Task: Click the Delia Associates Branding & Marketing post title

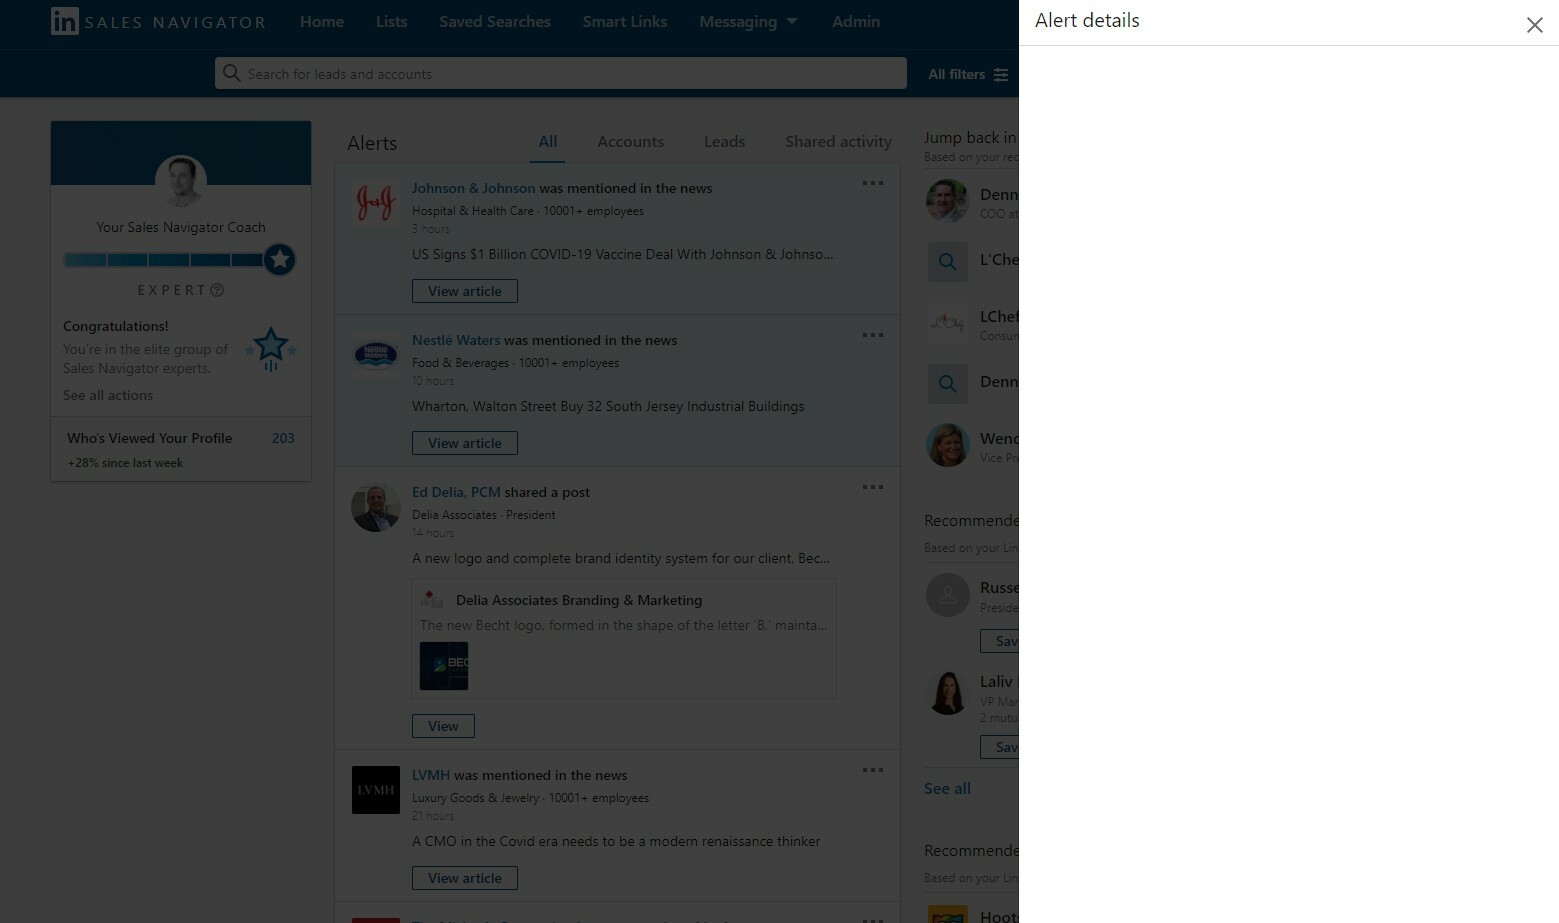Action: (x=579, y=600)
